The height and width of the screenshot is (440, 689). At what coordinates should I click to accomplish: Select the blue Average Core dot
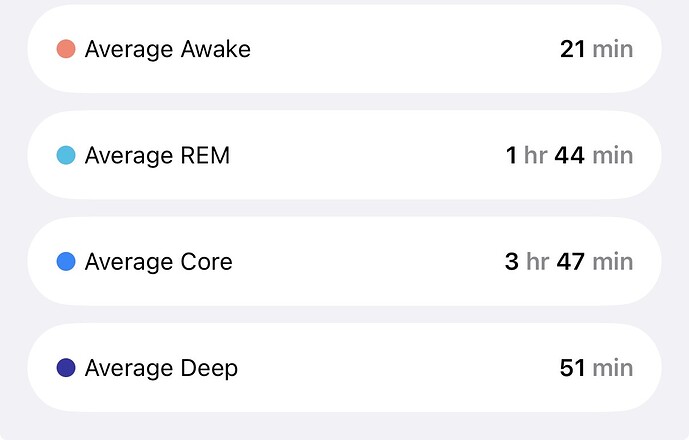tap(66, 262)
